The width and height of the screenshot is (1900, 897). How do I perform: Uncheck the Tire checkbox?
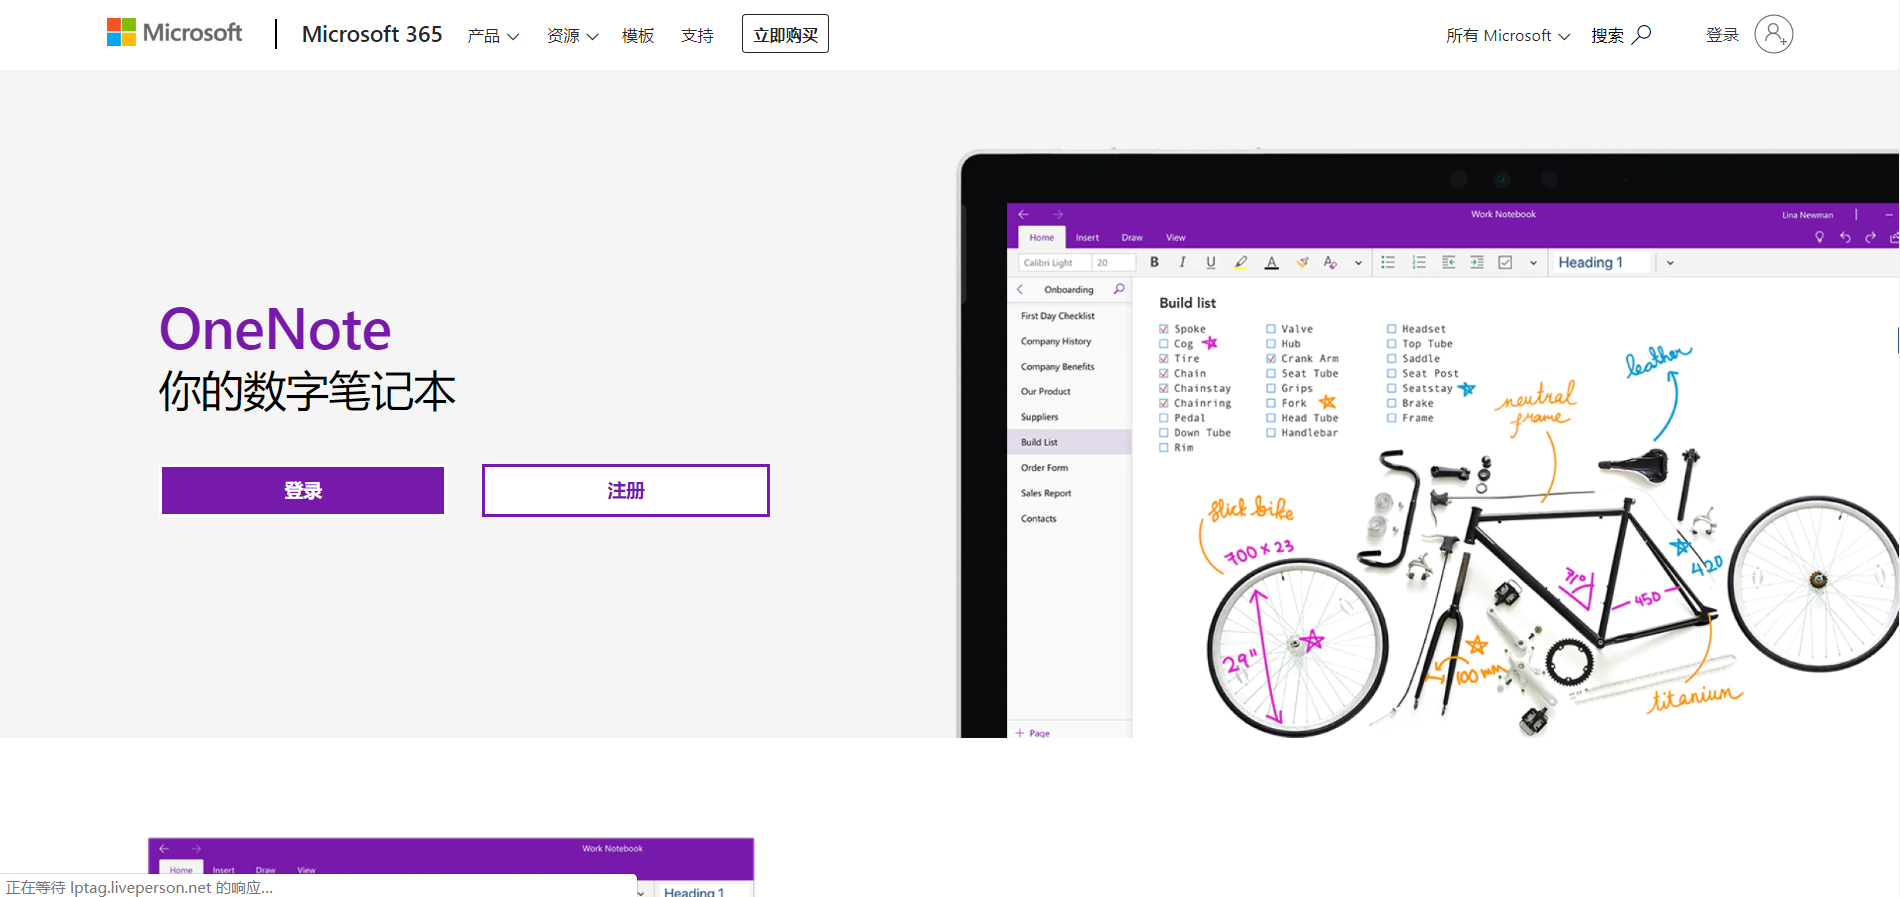[1164, 358]
